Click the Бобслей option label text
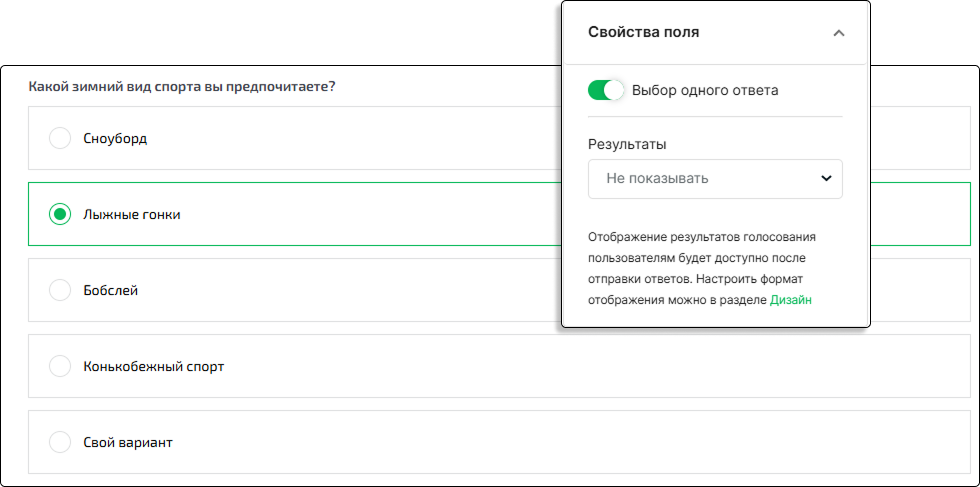 point(111,291)
